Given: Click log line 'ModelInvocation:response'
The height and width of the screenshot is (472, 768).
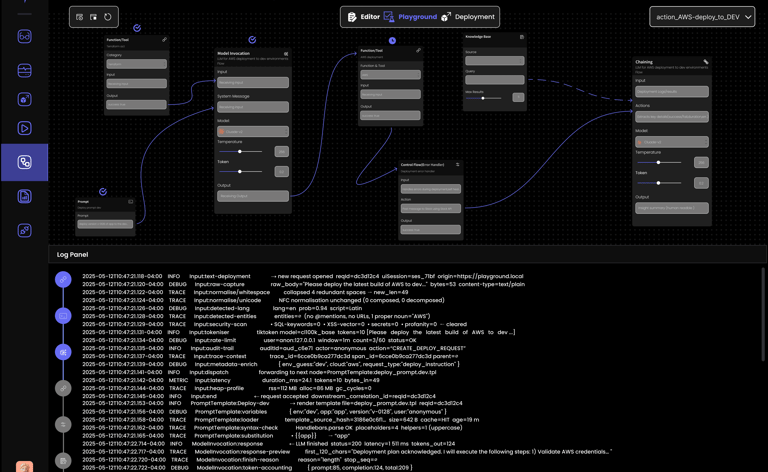Looking at the screenshot, I should [268, 444].
